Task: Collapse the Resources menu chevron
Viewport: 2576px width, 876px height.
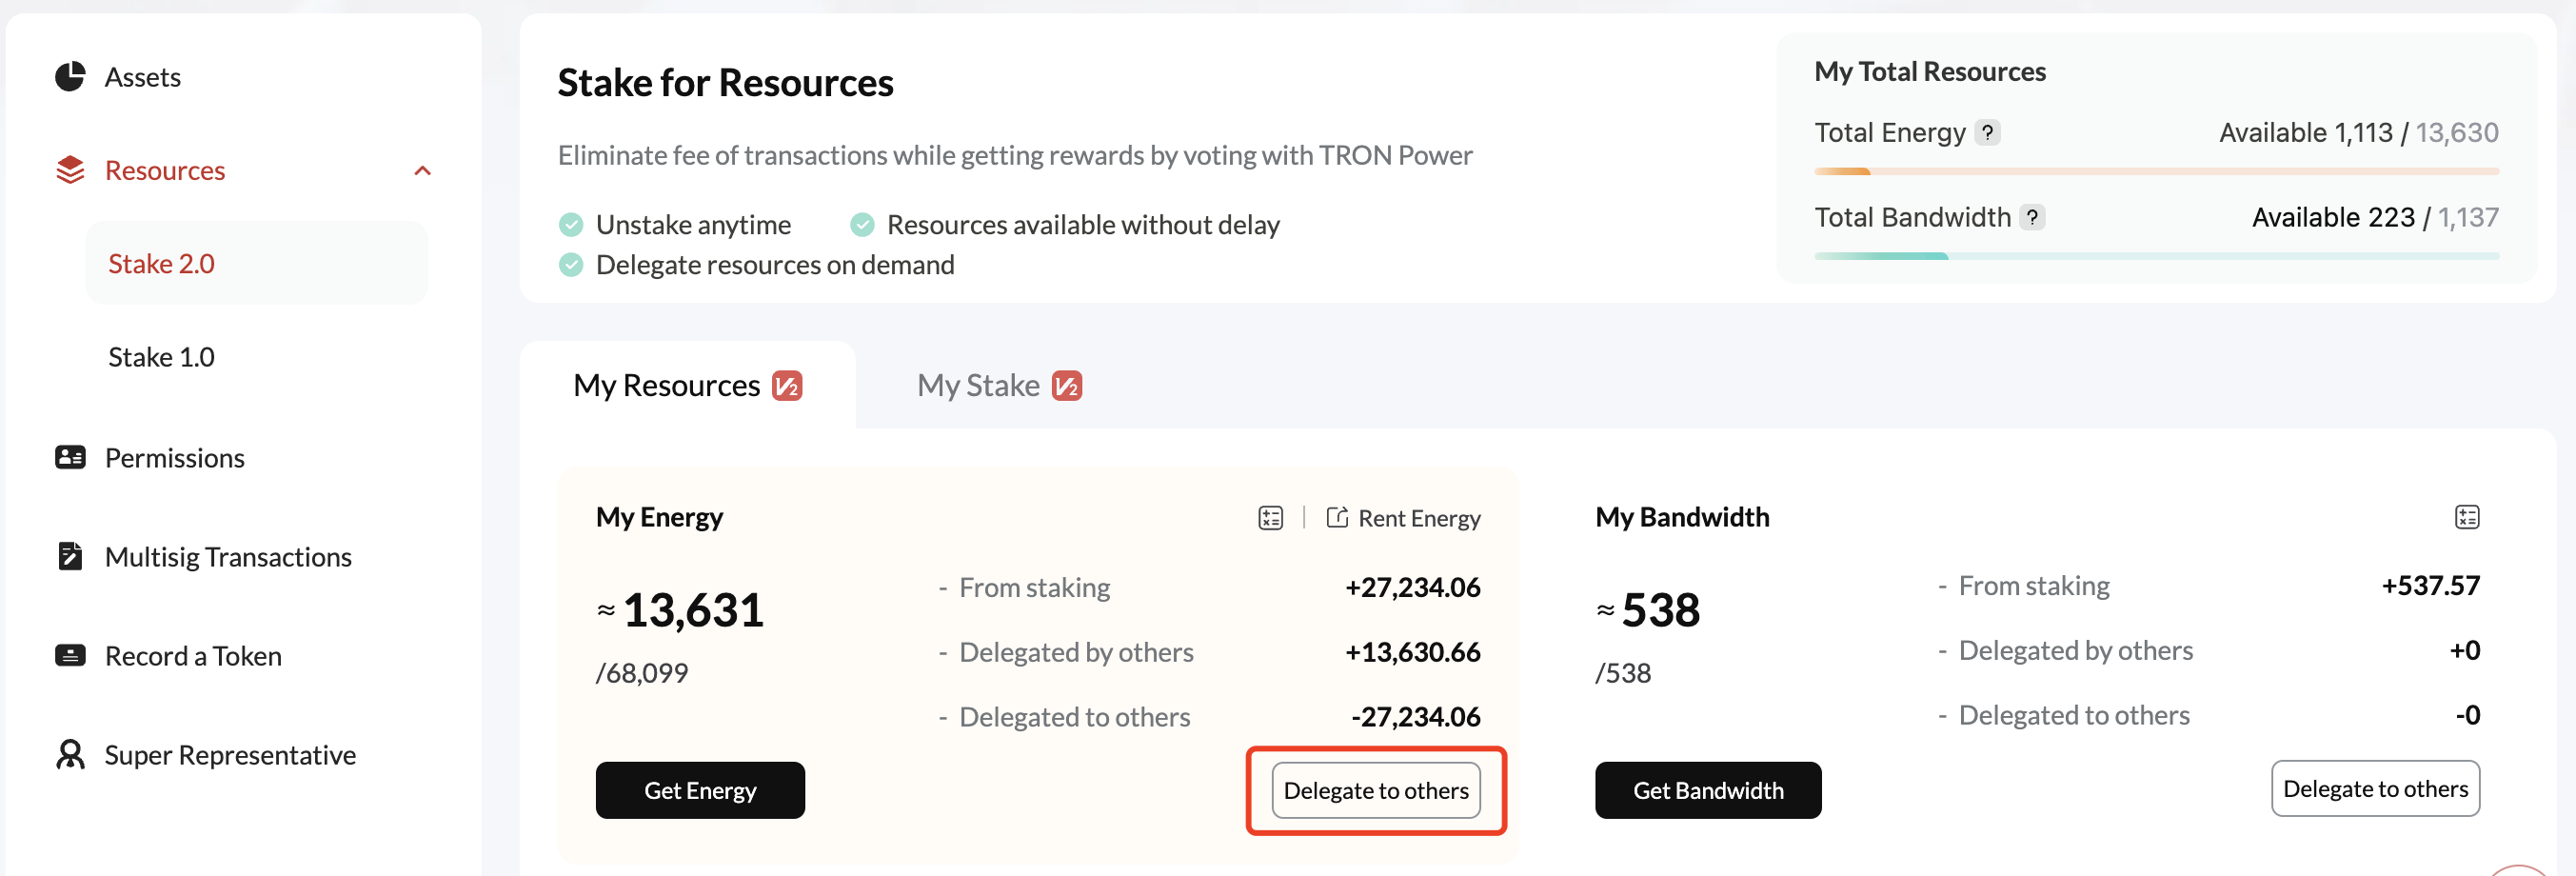Action: point(423,171)
